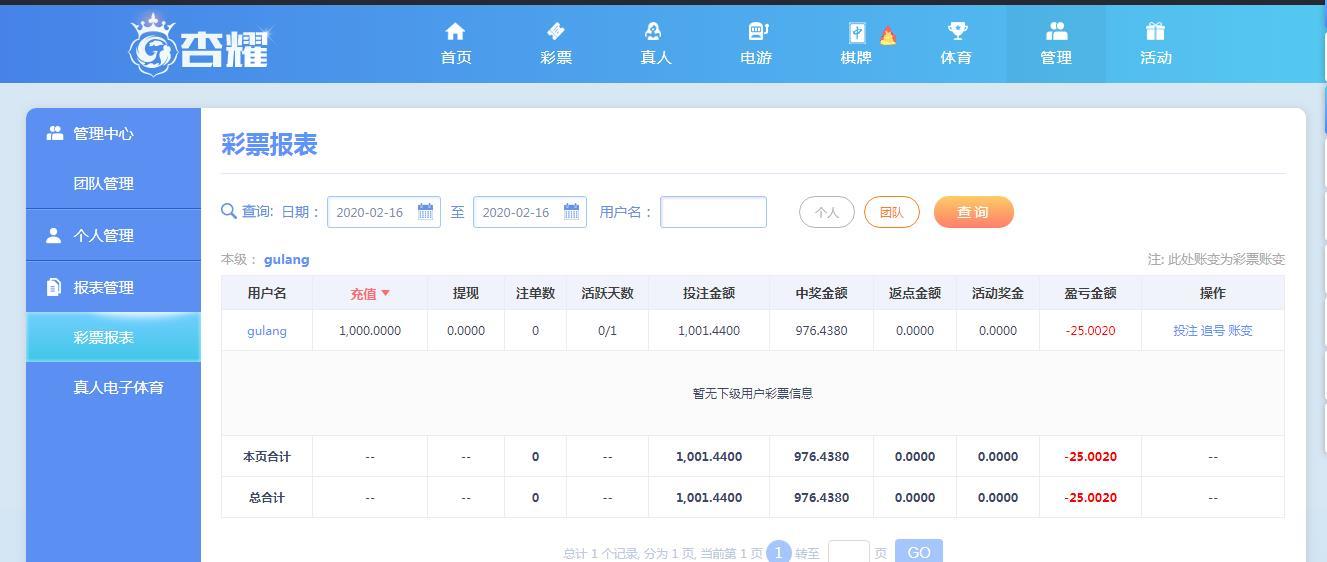Open the 活动 gift icon
This screenshot has width=1327, height=562.
(1156, 32)
